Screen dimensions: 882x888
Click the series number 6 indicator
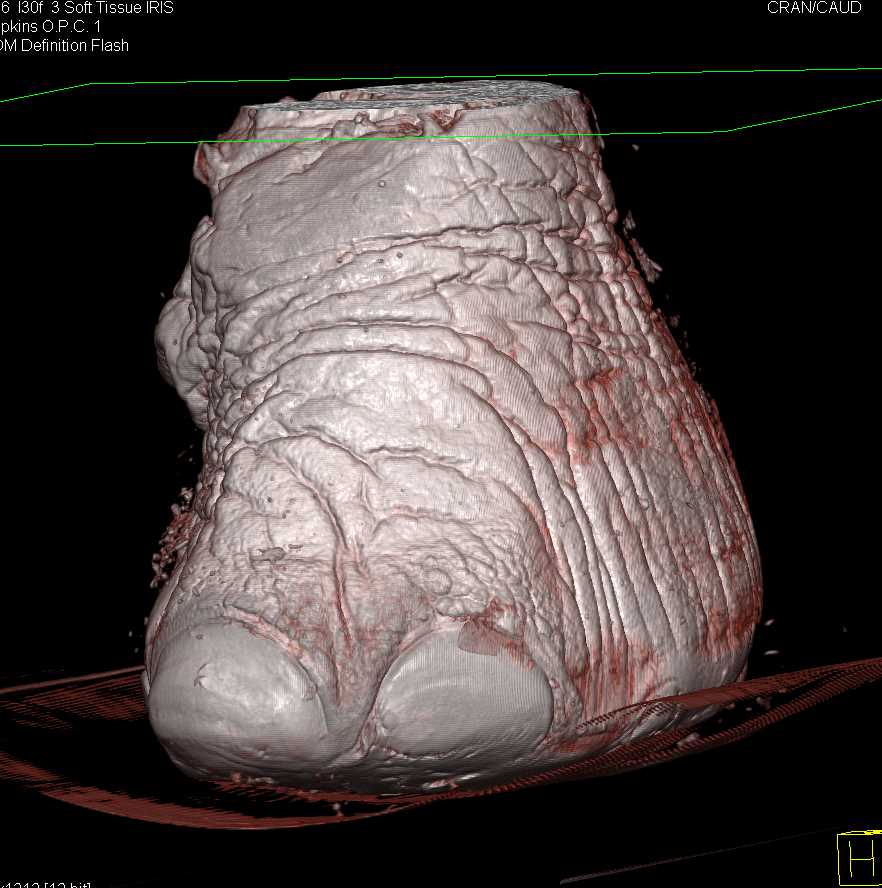pyautogui.click(x=6, y=8)
